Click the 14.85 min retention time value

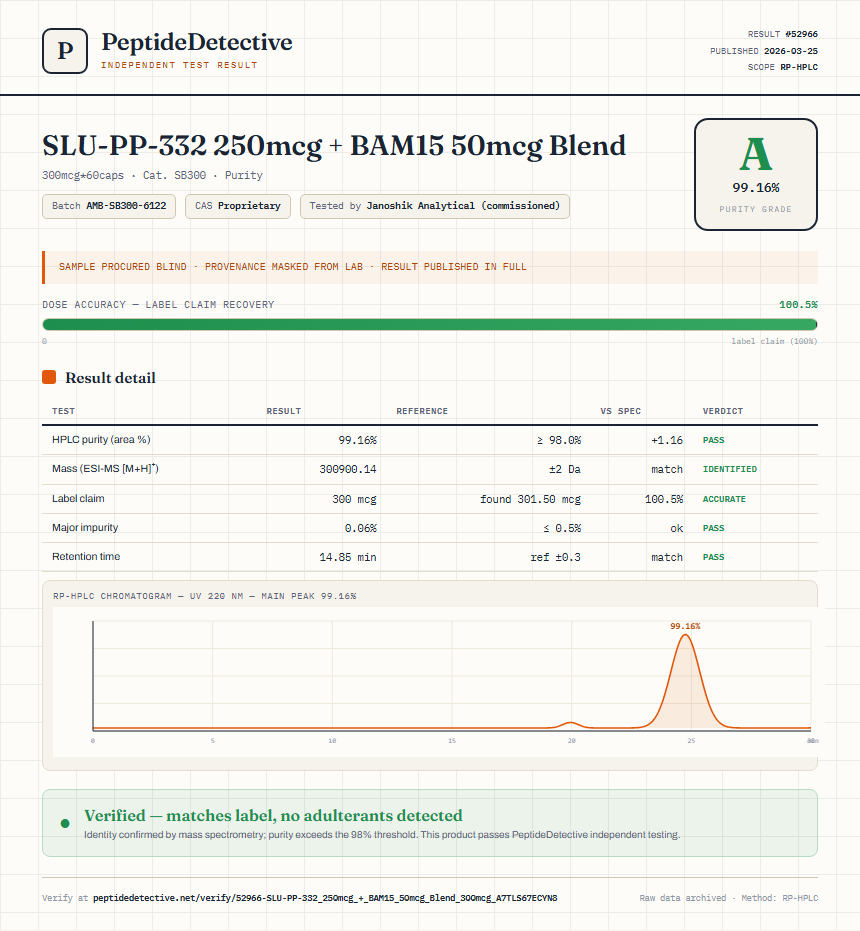click(x=348, y=557)
